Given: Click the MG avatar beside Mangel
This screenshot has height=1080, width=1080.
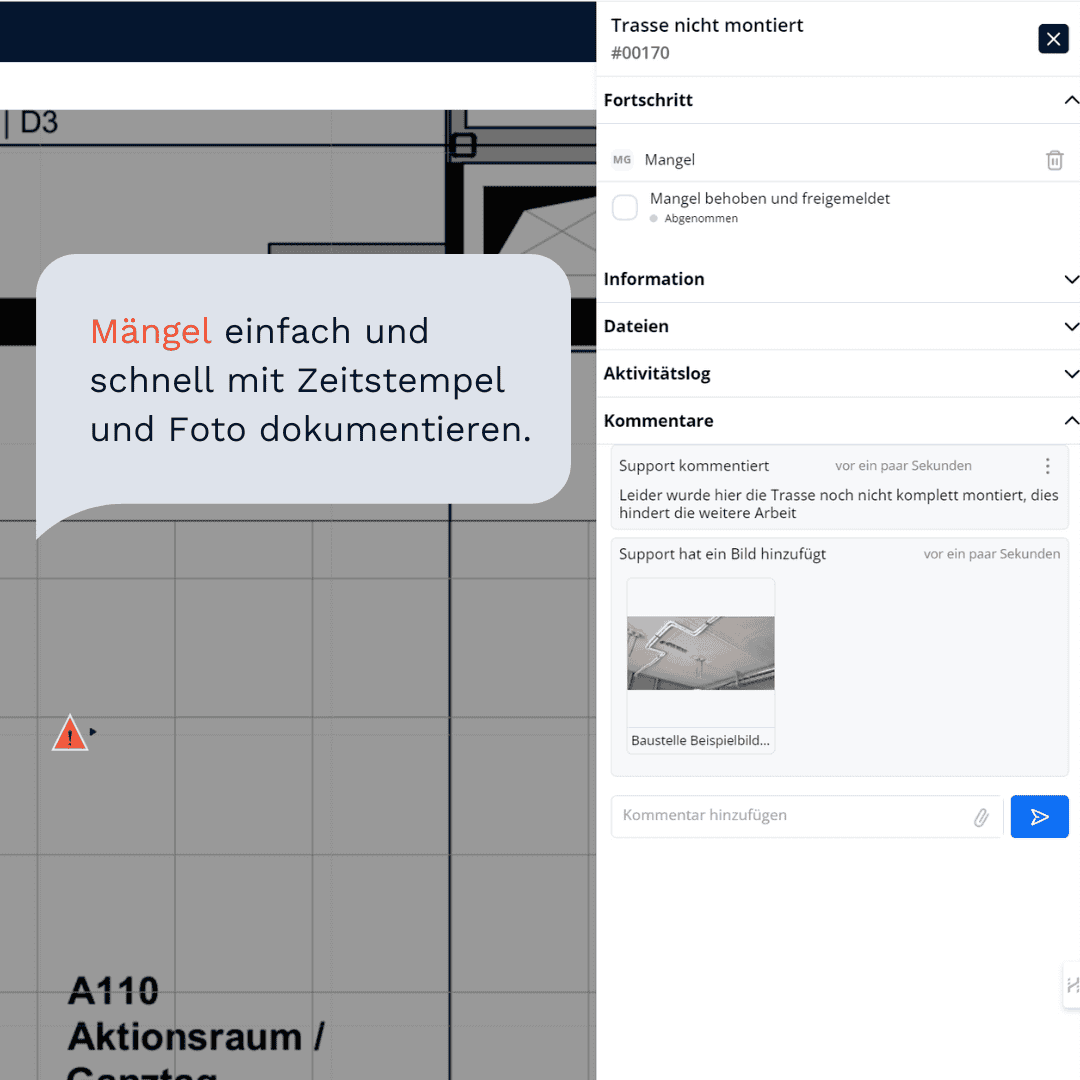Looking at the screenshot, I should pos(622,159).
